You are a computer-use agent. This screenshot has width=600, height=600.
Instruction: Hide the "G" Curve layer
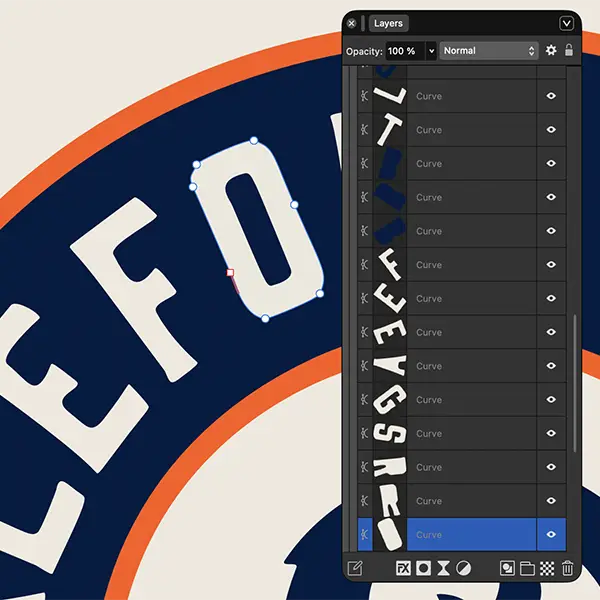click(x=551, y=399)
